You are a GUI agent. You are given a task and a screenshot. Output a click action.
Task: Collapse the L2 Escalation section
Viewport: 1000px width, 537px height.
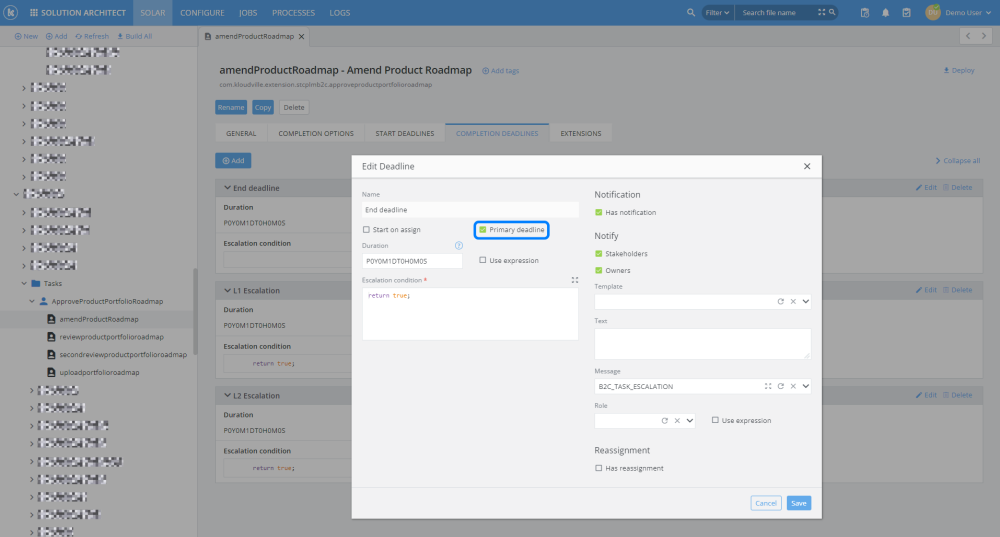point(227,395)
